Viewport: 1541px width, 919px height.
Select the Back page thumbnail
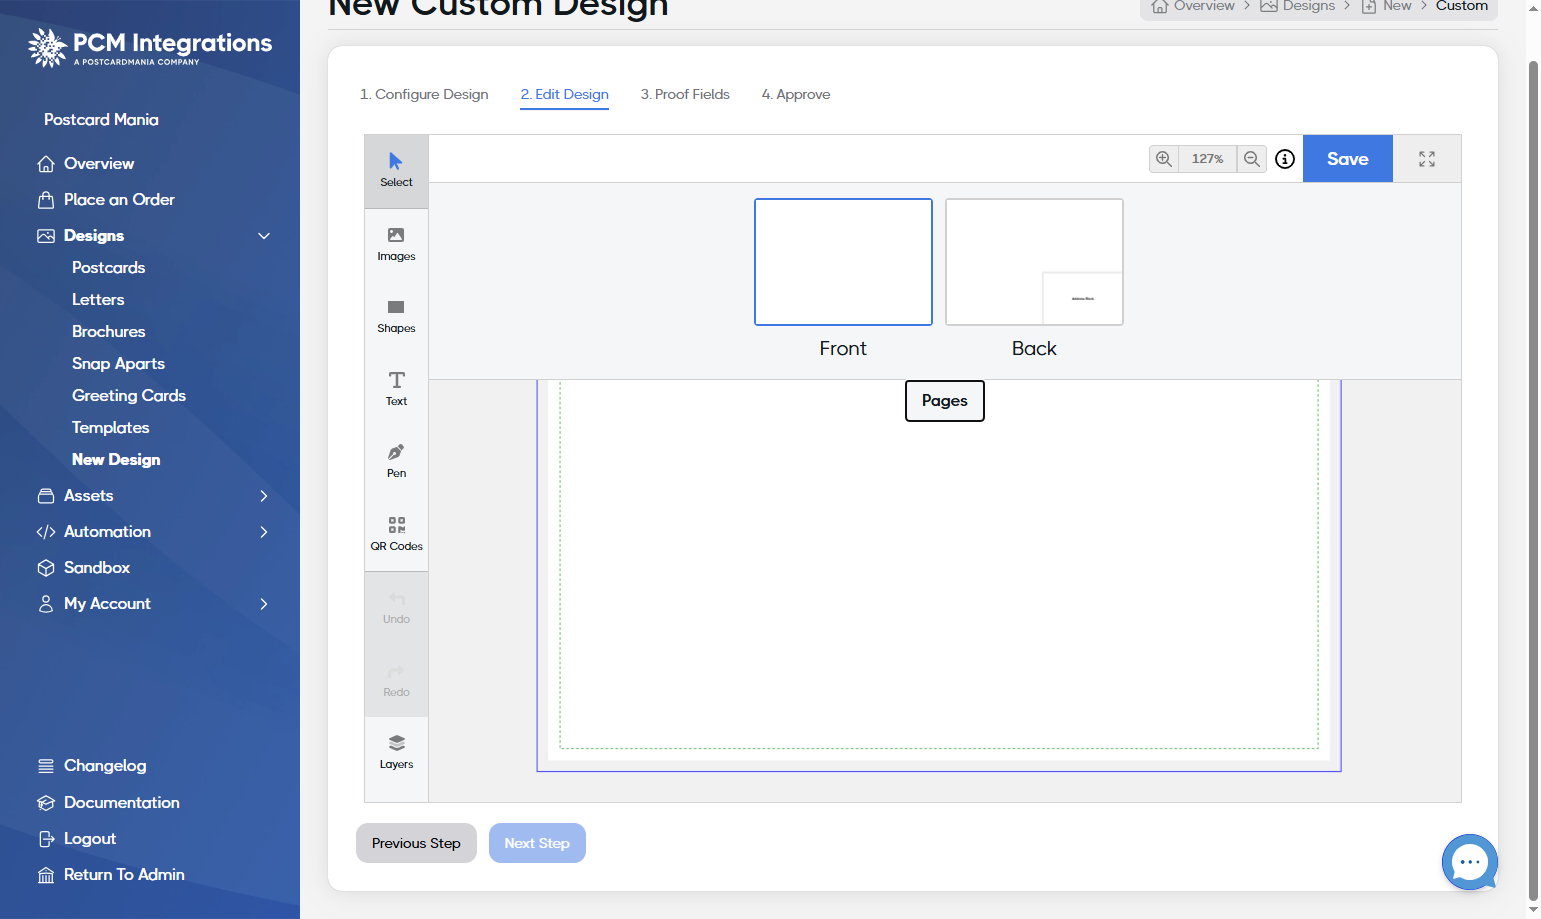[1034, 262]
